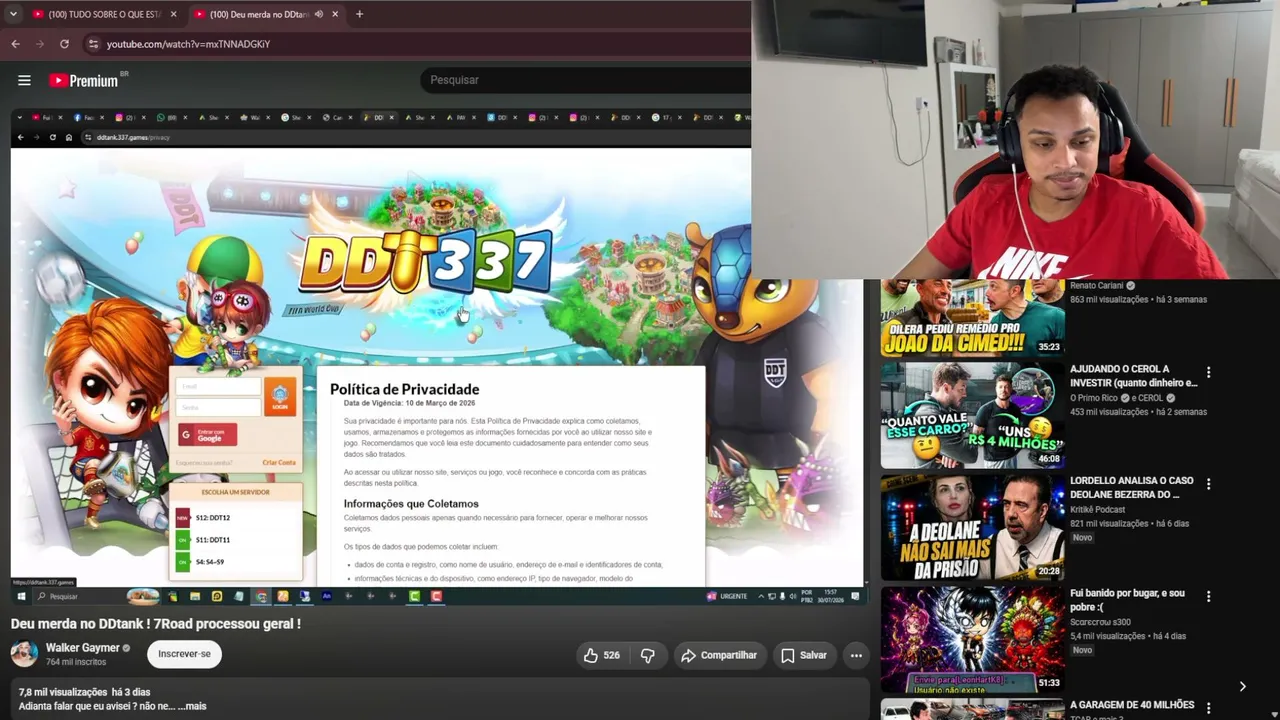Click the '7,8 mil visualizações há 3 dias' text
This screenshot has height=720, width=1280.
tap(84, 692)
